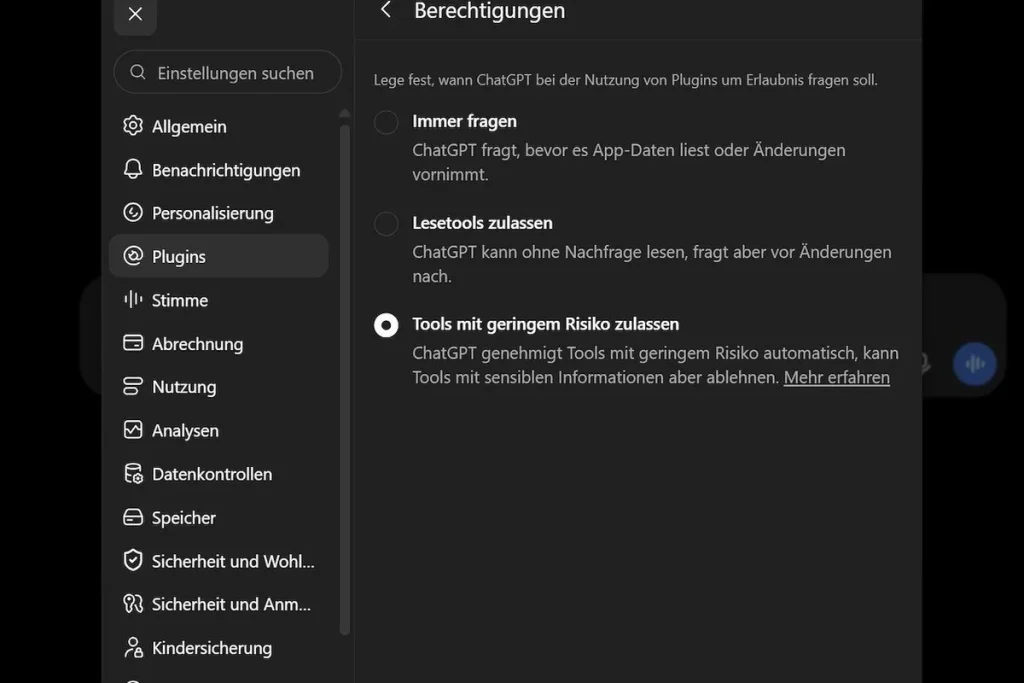This screenshot has height=683, width=1024.
Task: Open Abrechnung settings section
Action: [219, 343]
